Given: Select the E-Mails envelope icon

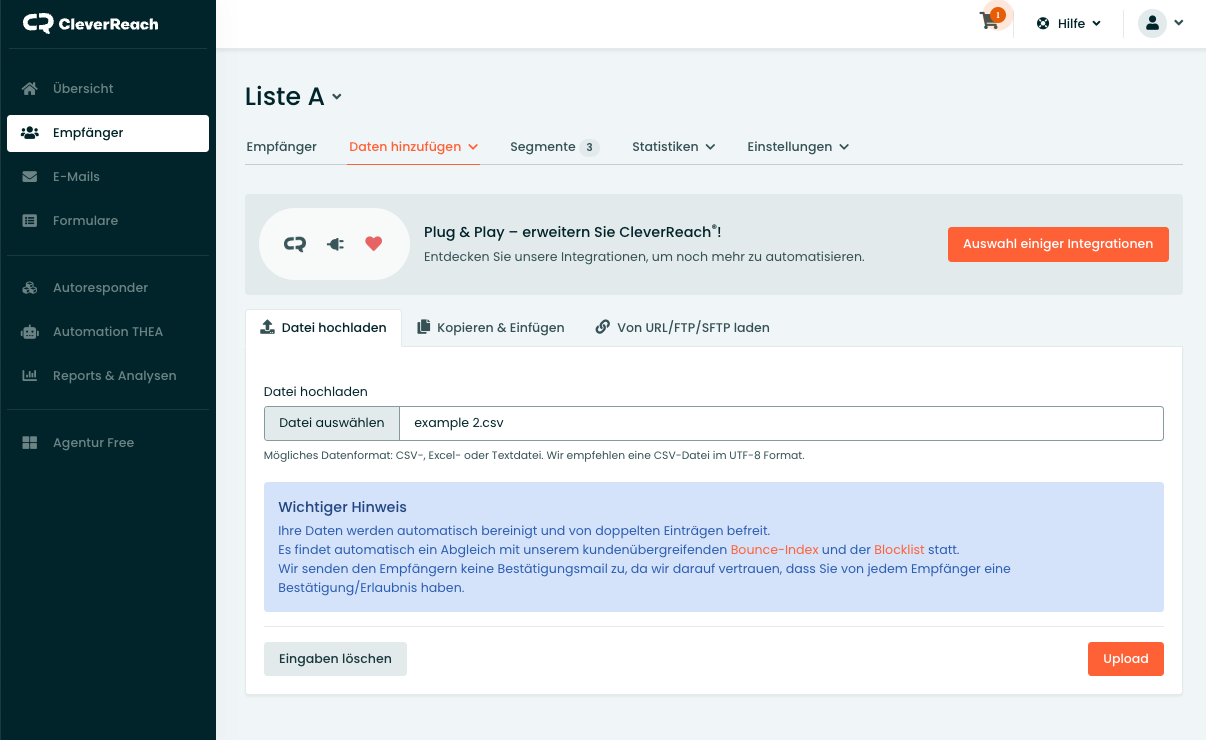Looking at the screenshot, I should [30, 177].
